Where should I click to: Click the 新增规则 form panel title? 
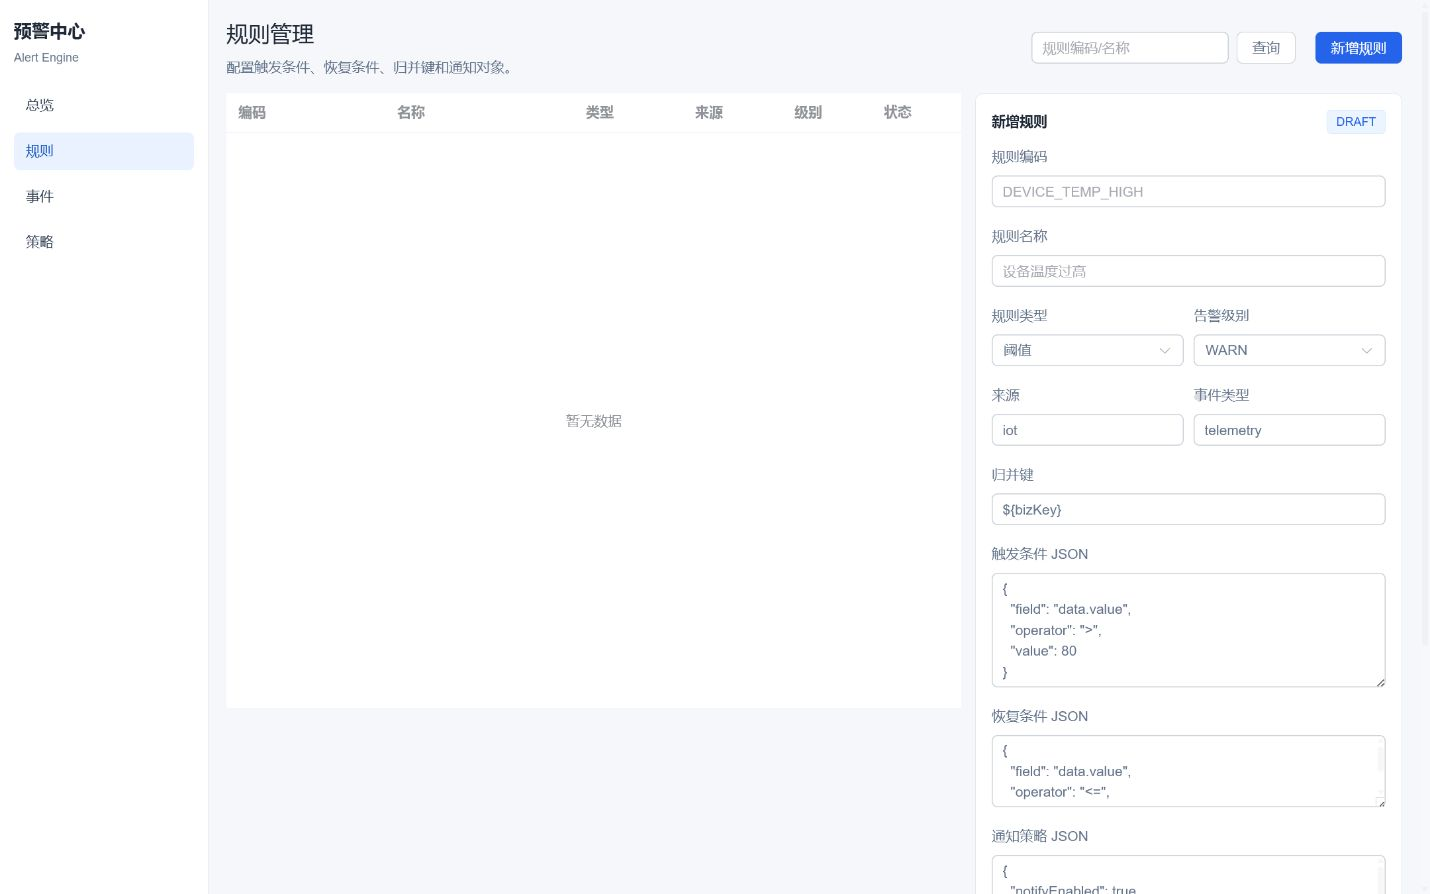tap(1019, 122)
